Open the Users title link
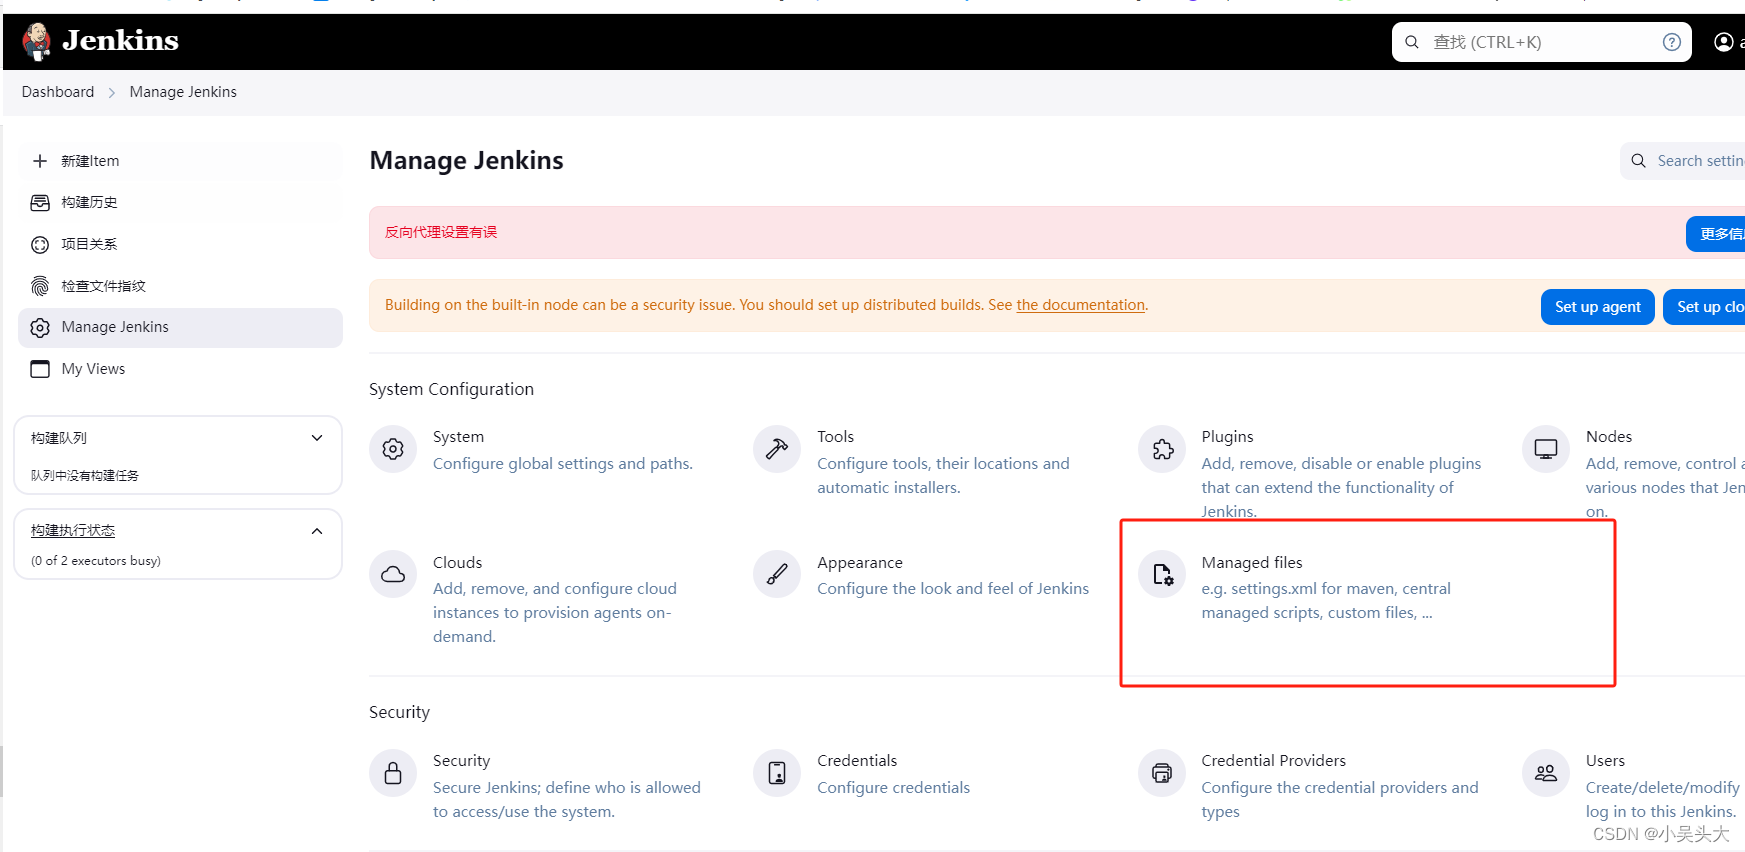The width and height of the screenshot is (1745, 852). click(x=1605, y=761)
